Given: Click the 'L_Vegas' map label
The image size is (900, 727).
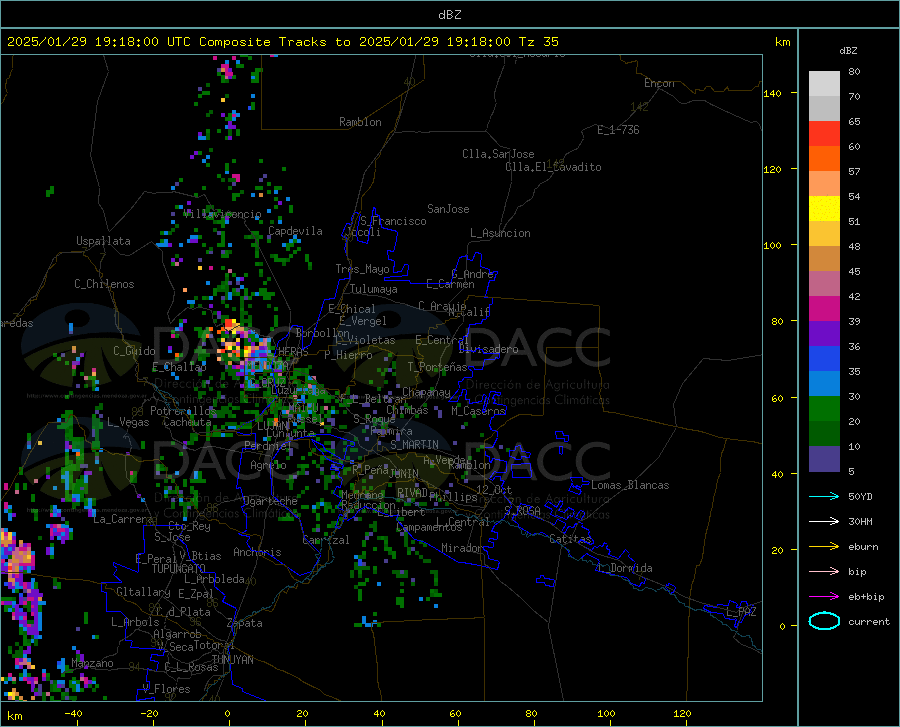Looking at the screenshot, I should (x=129, y=422).
